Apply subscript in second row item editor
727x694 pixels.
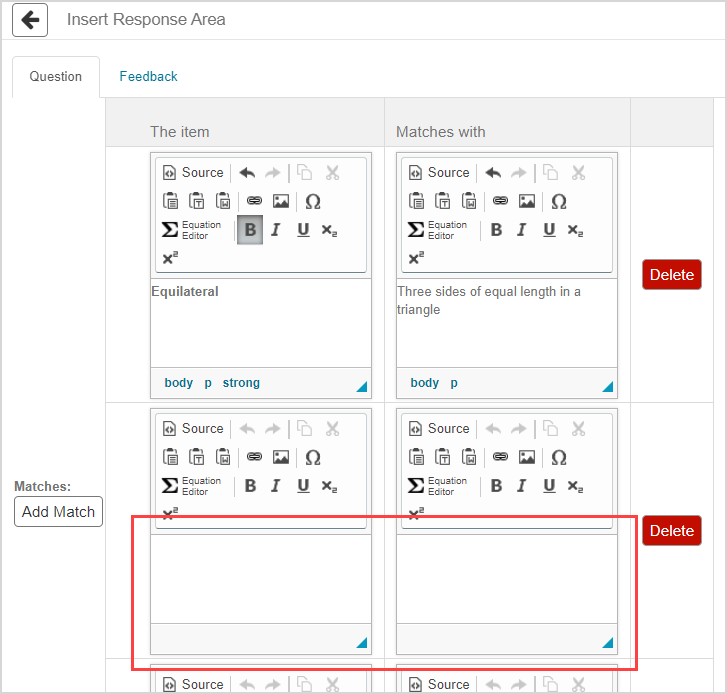pyautogui.click(x=329, y=486)
